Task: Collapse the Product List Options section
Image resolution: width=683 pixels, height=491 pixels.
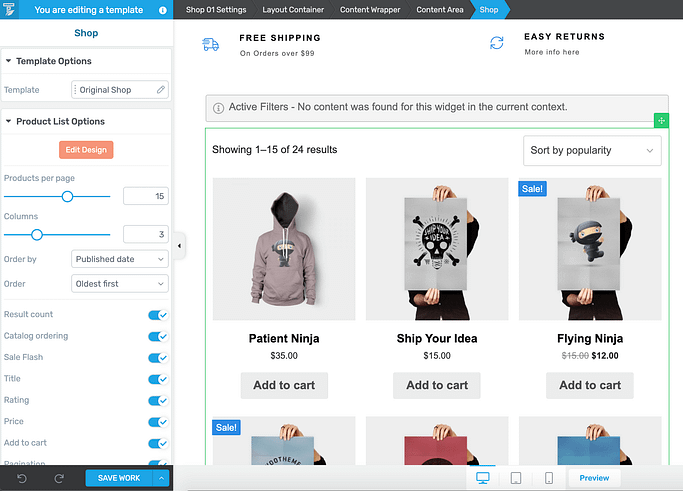Action: [8, 121]
